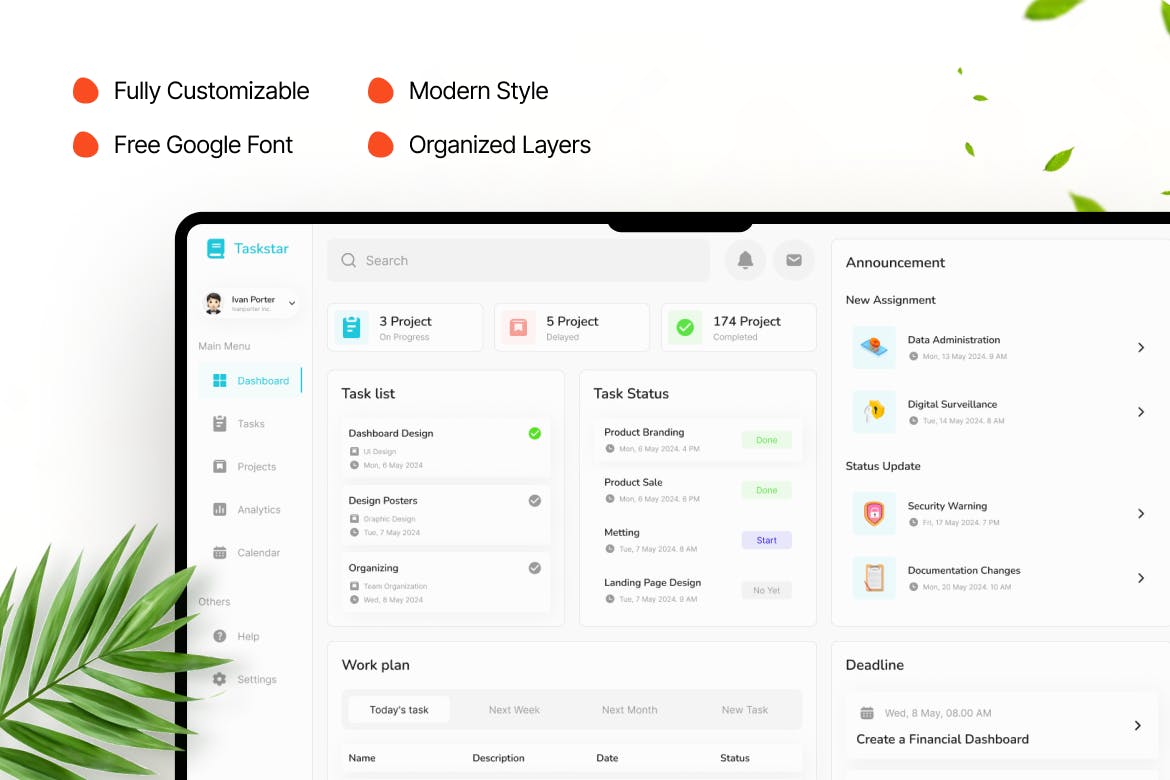Click into the Search input field
Screen dimensions: 1170x780
[518, 261]
